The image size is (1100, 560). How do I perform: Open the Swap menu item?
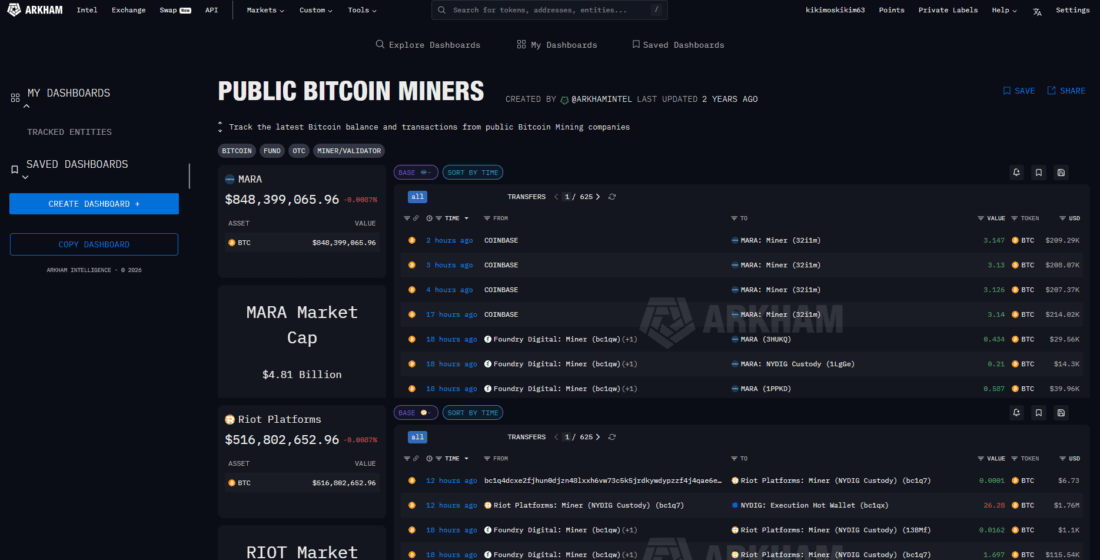tap(175, 11)
